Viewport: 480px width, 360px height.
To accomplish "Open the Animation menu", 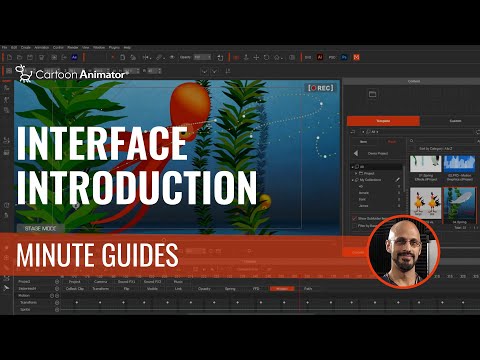I will (x=42, y=48).
